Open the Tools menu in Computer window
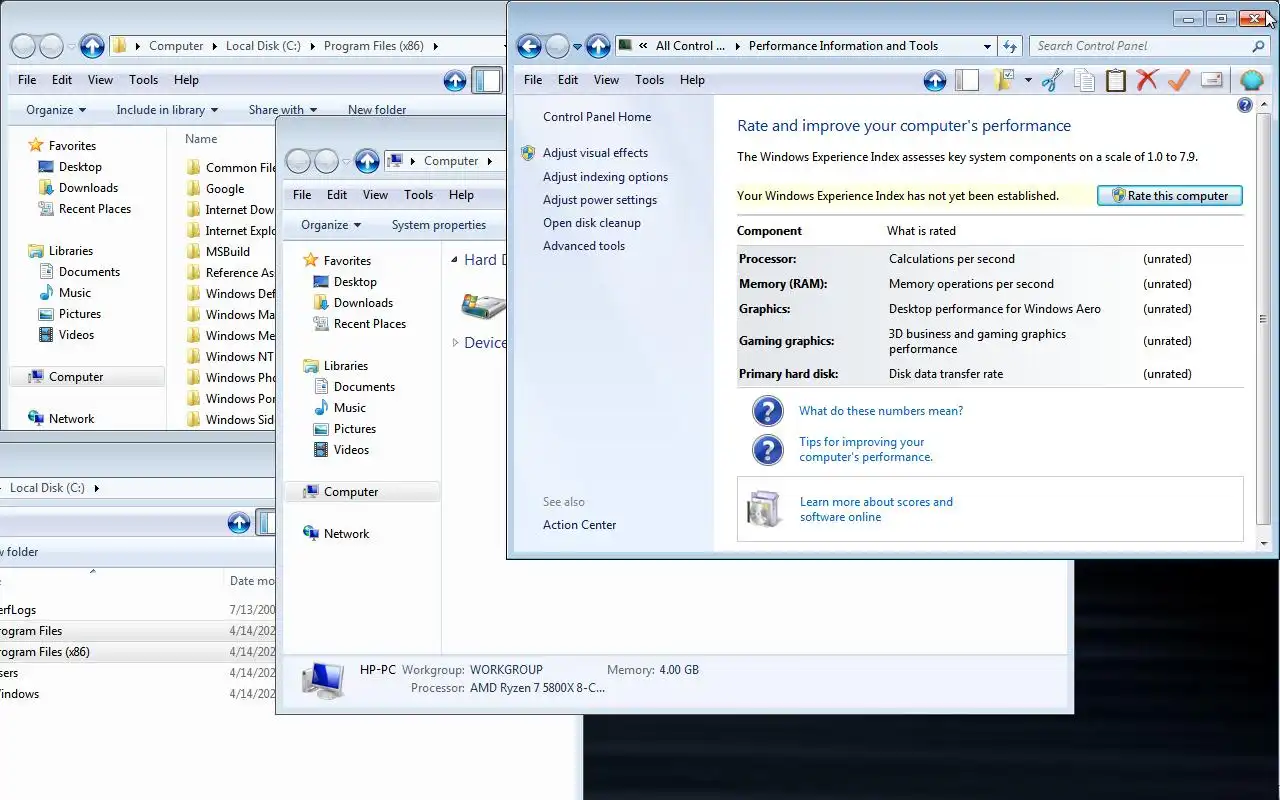This screenshot has height=800, width=1280. point(418,195)
